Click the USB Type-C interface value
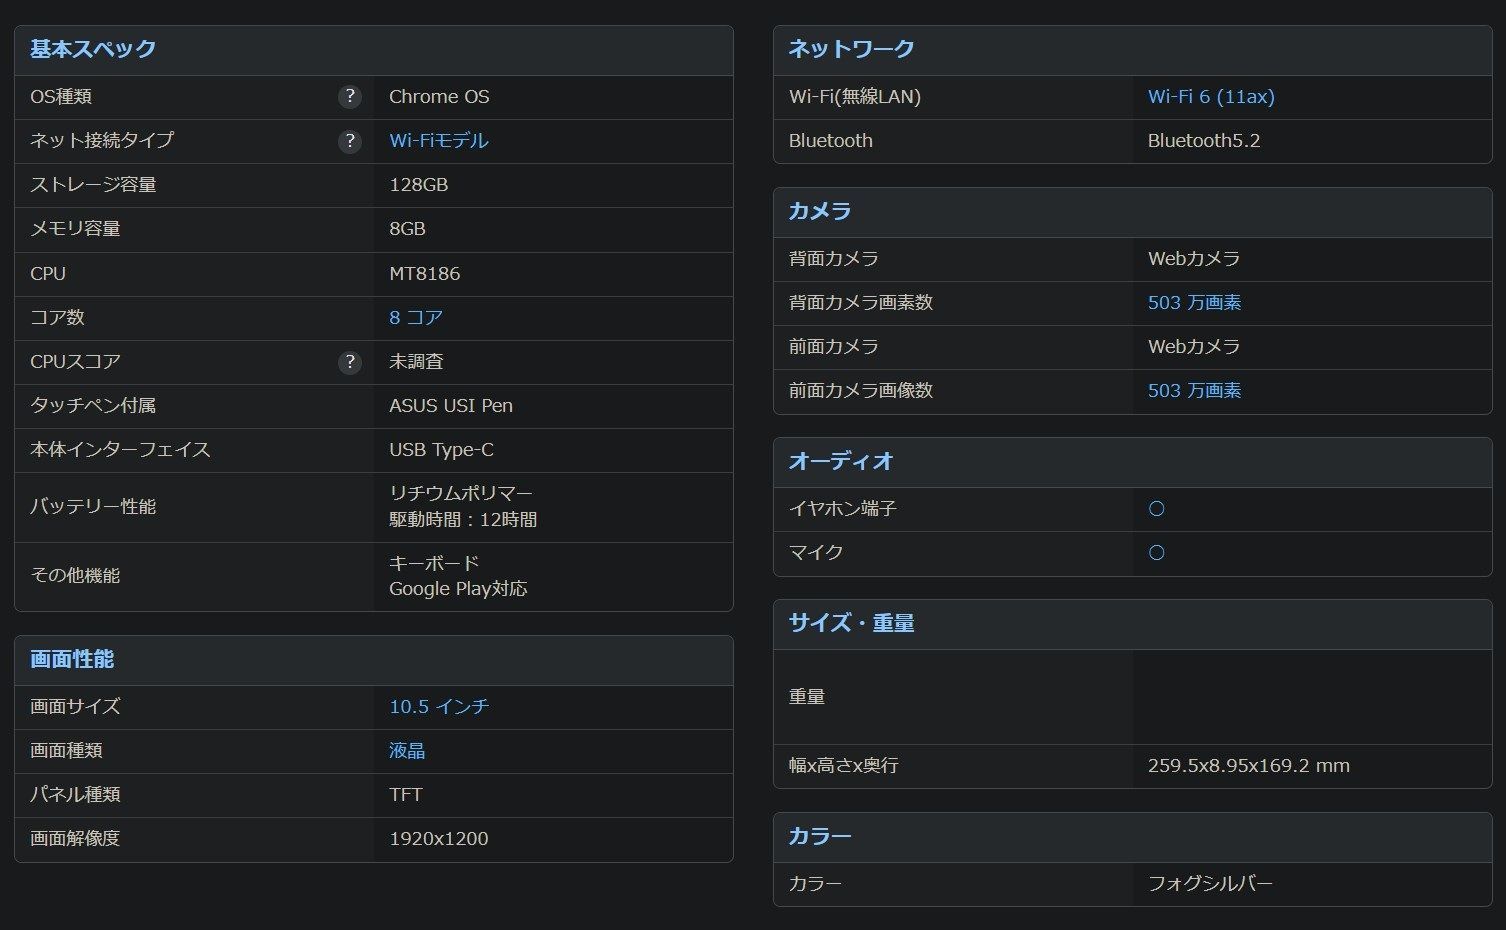The image size is (1506, 930). (x=441, y=450)
